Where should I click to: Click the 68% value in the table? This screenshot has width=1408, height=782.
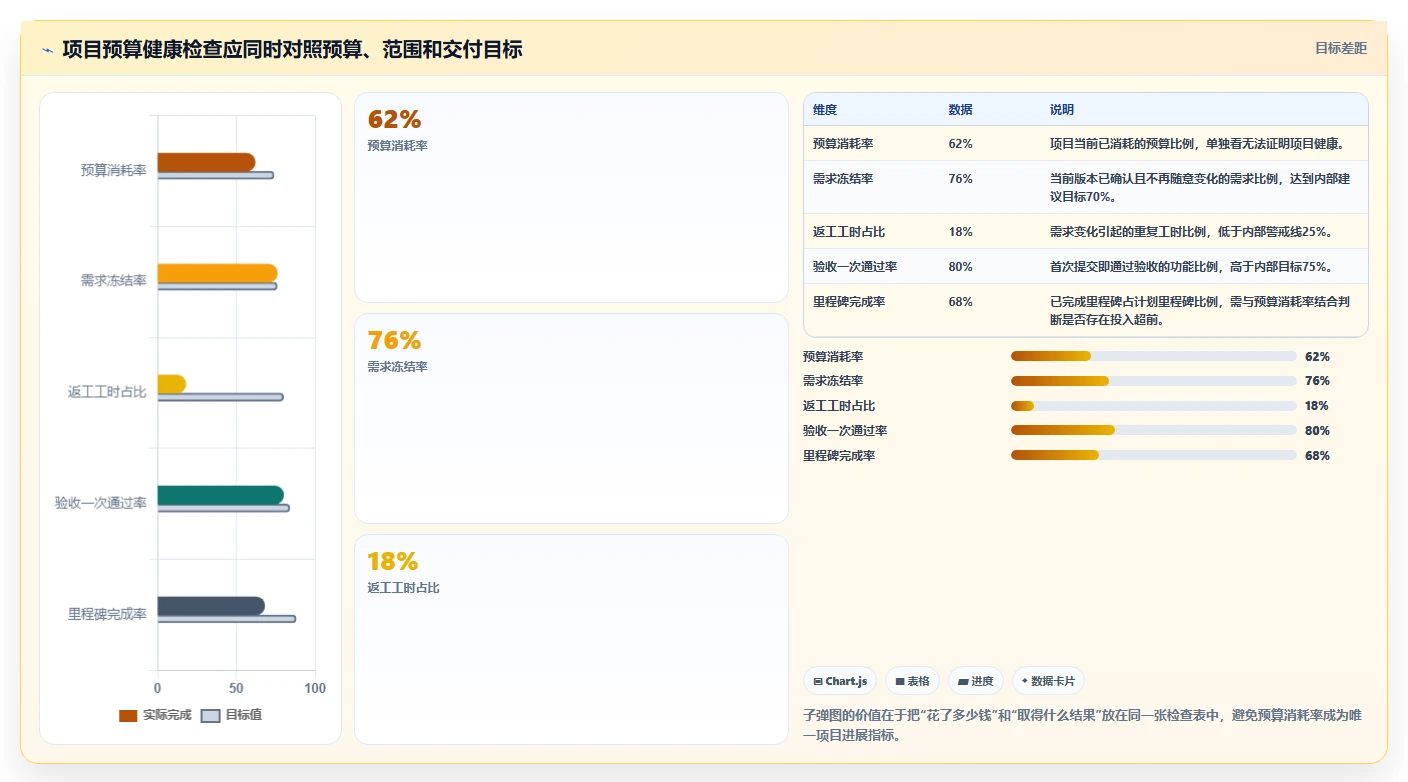click(960, 302)
